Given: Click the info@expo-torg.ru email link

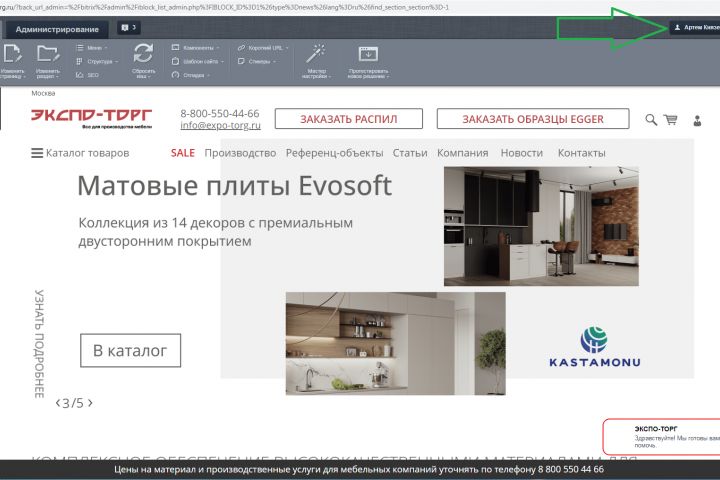Looking at the screenshot, I should pos(220,125).
